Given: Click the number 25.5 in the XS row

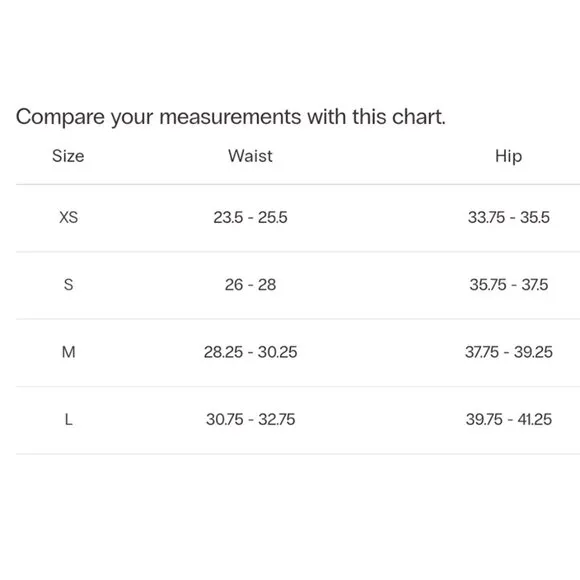Looking at the screenshot, I should tap(273, 217).
